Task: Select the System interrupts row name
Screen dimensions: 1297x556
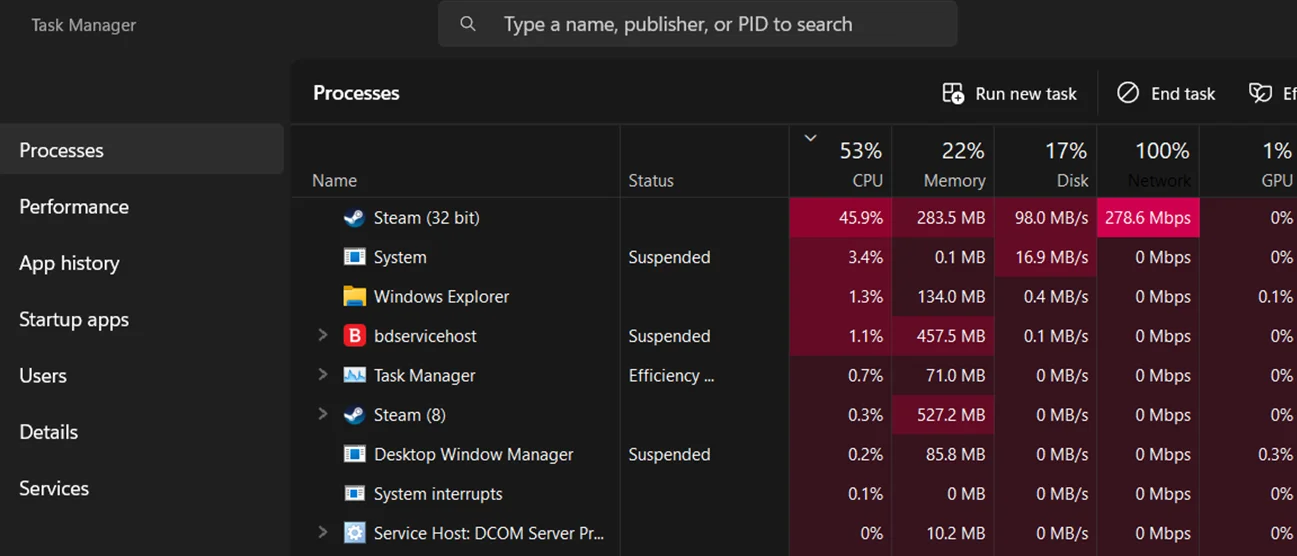Action: coord(438,494)
